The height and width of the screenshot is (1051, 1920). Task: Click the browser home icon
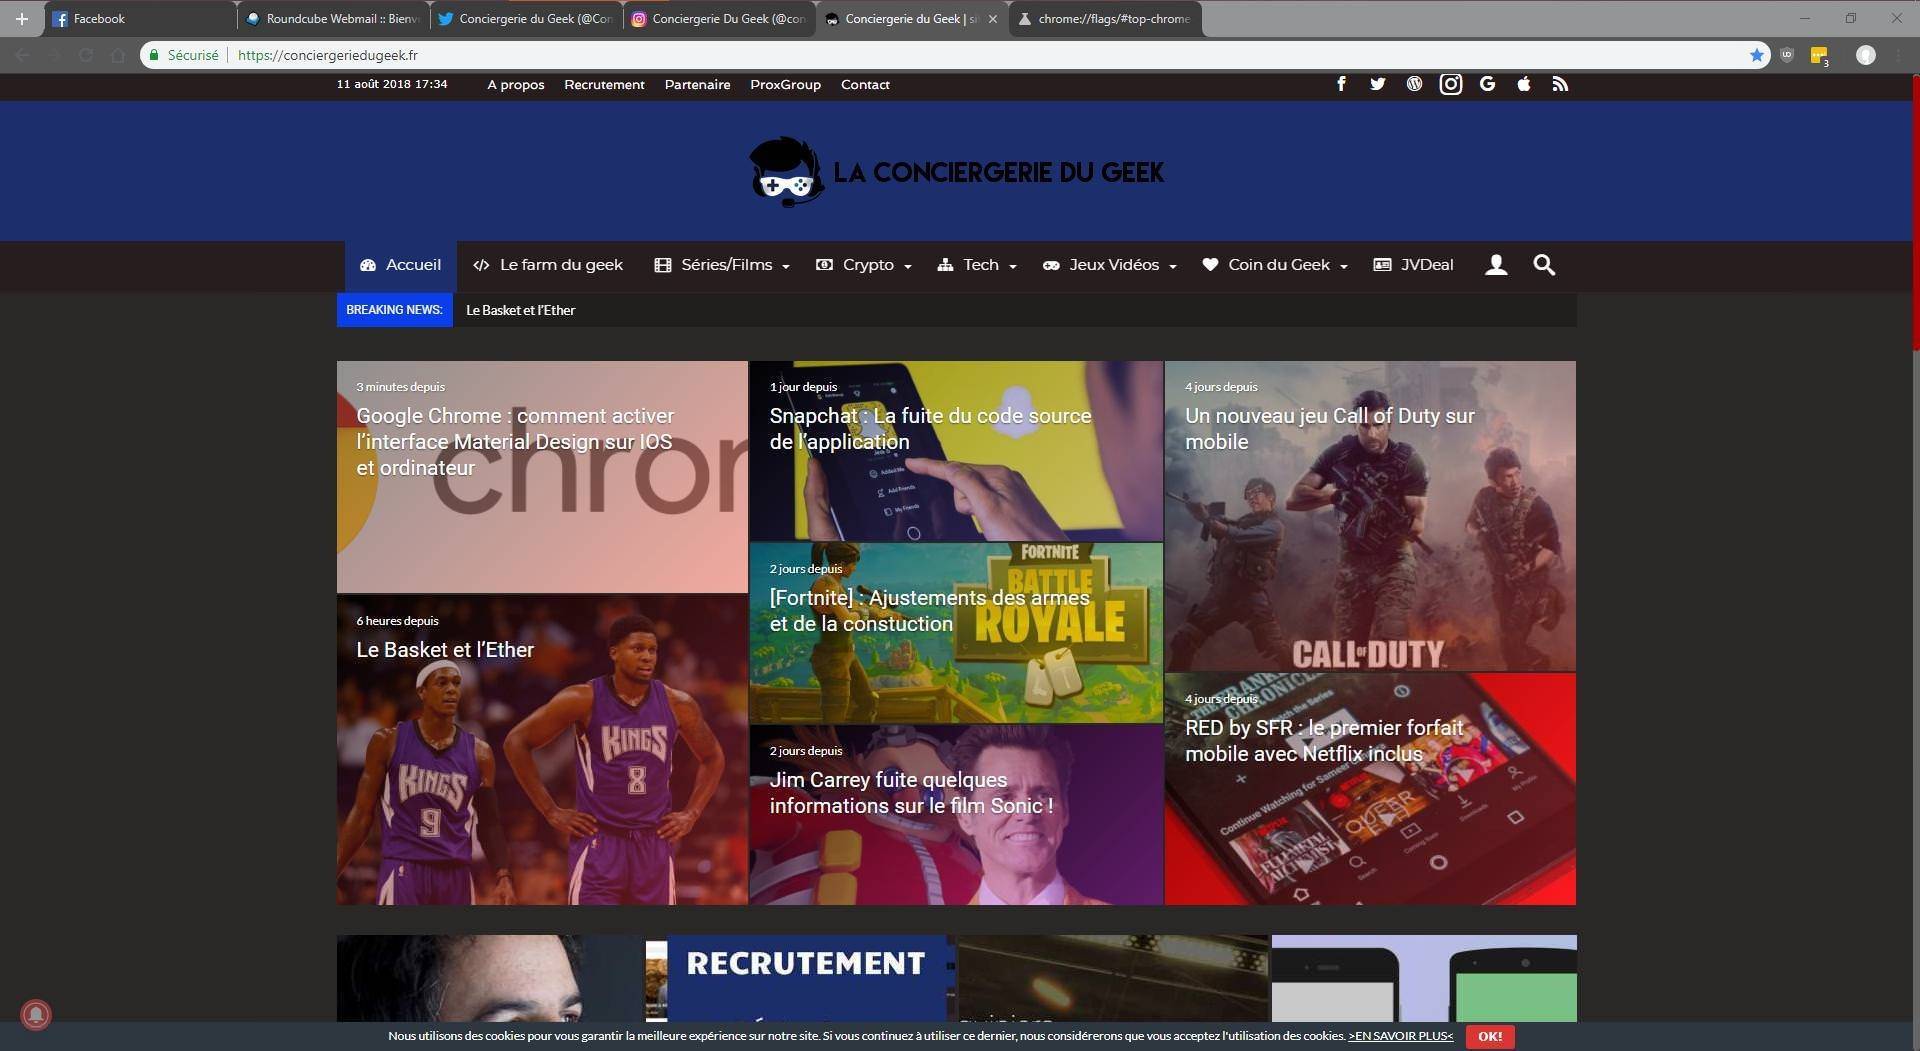click(x=118, y=55)
